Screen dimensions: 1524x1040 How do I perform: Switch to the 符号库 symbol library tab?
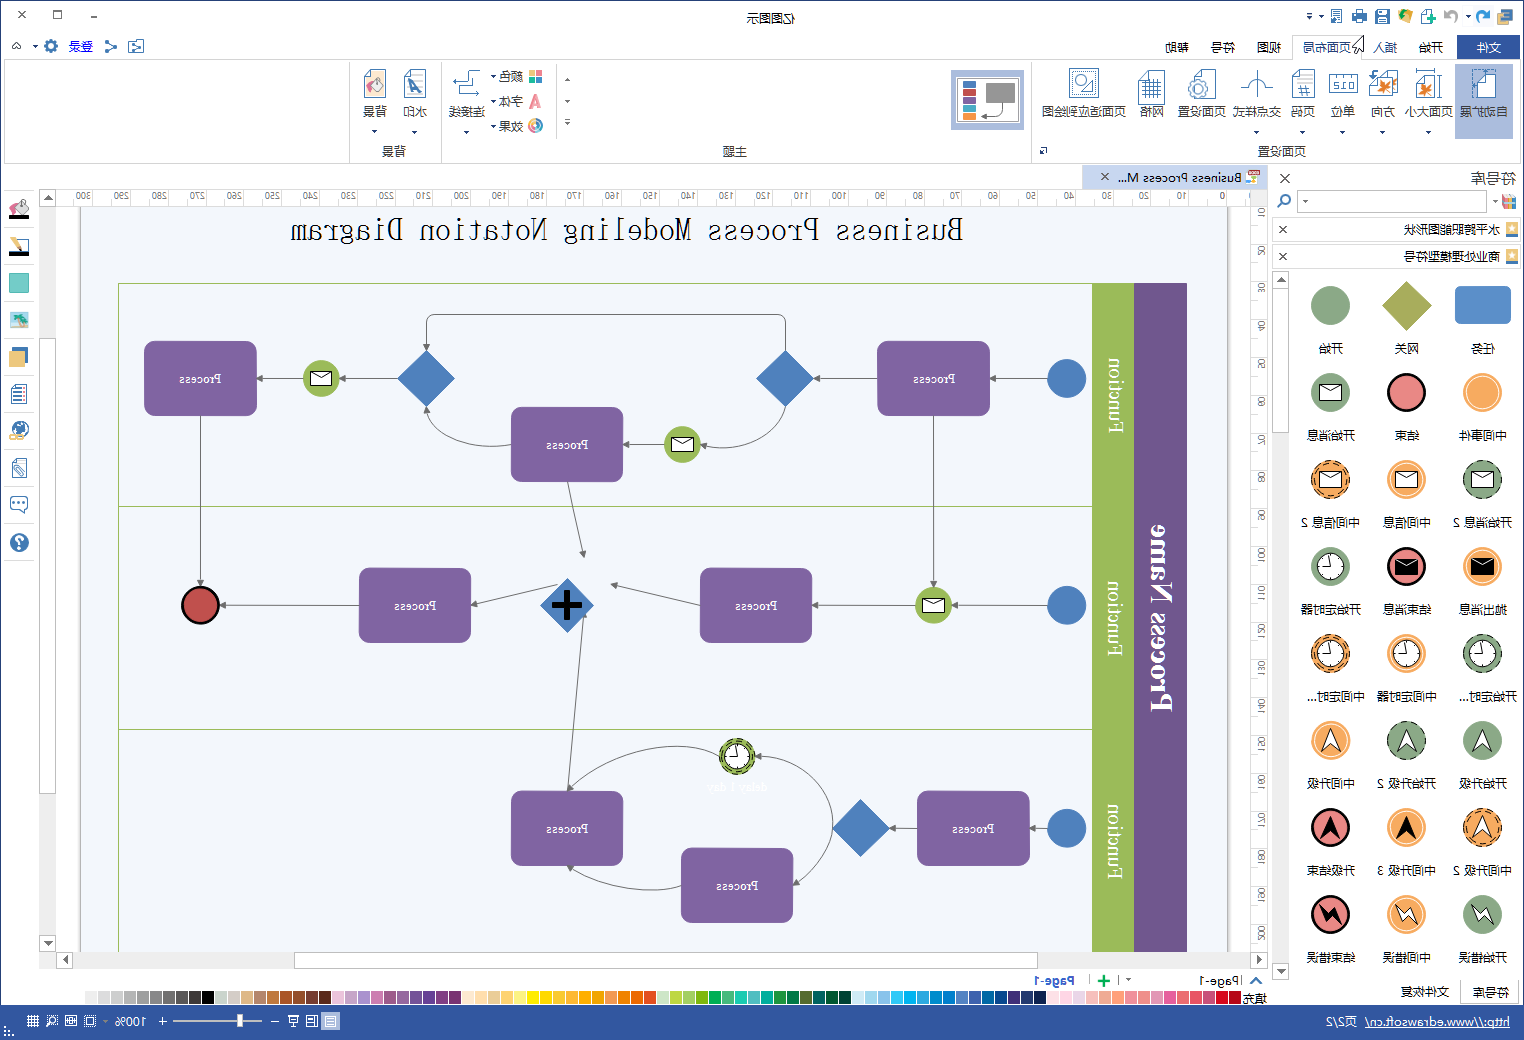1490,992
